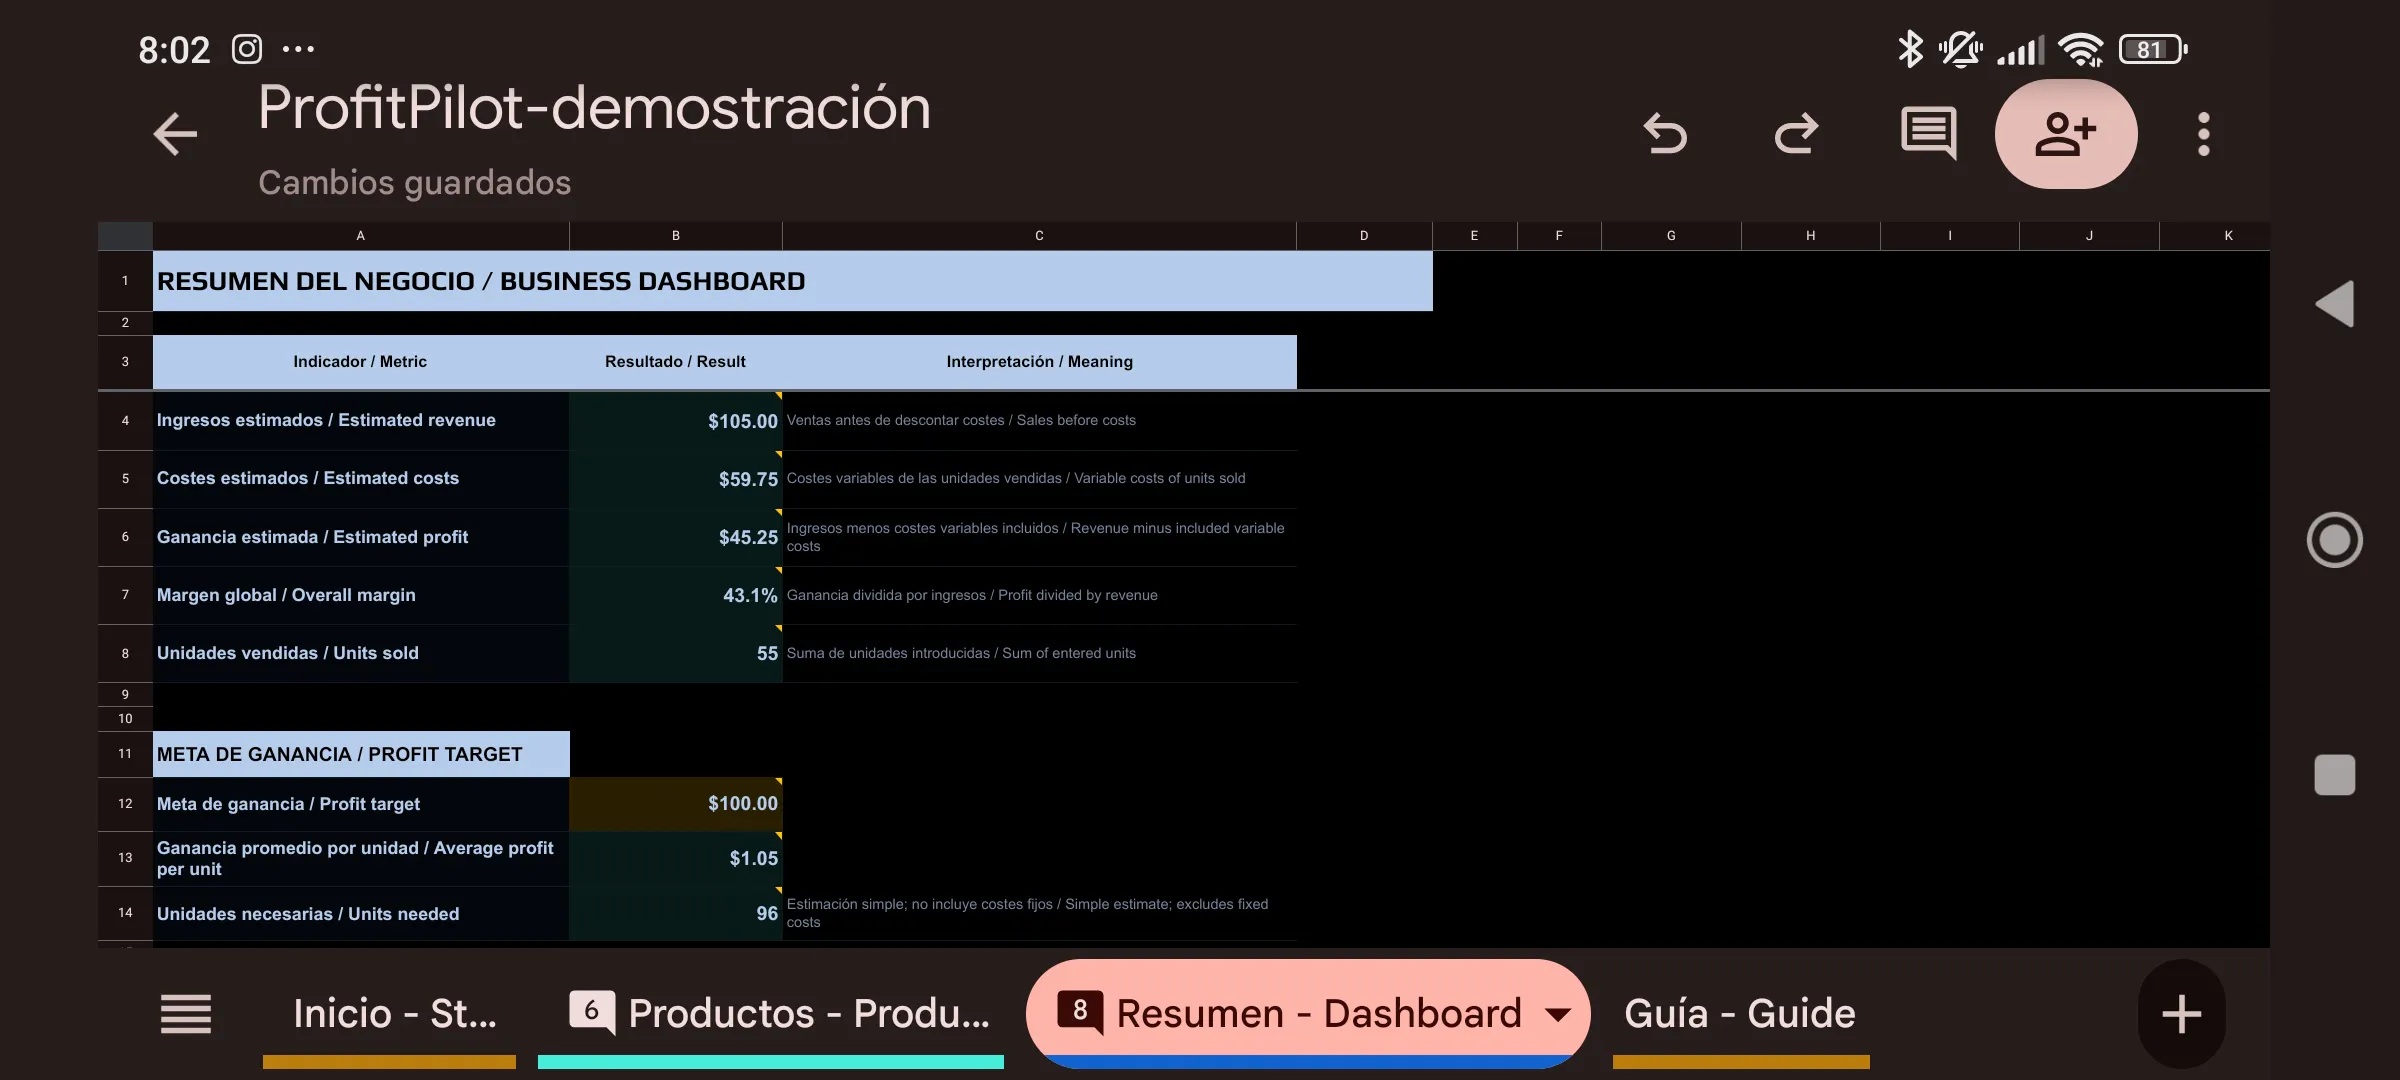
Task: Expand the Resumen - Dashboard tab dropdown arrow
Action: point(1557,1014)
